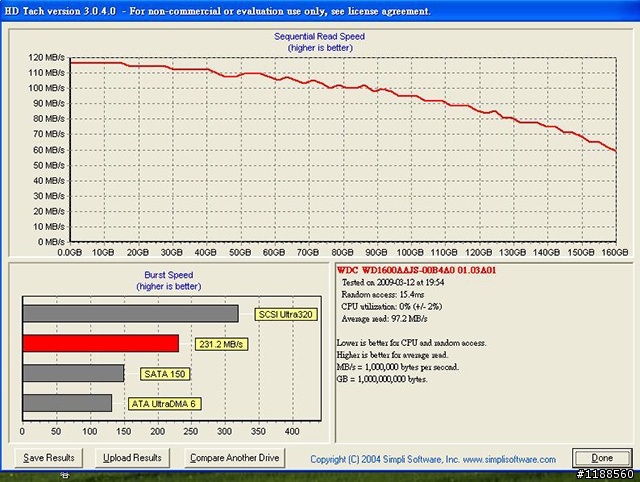
Task: Open Compare Another Drive
Action: point(235,458)
